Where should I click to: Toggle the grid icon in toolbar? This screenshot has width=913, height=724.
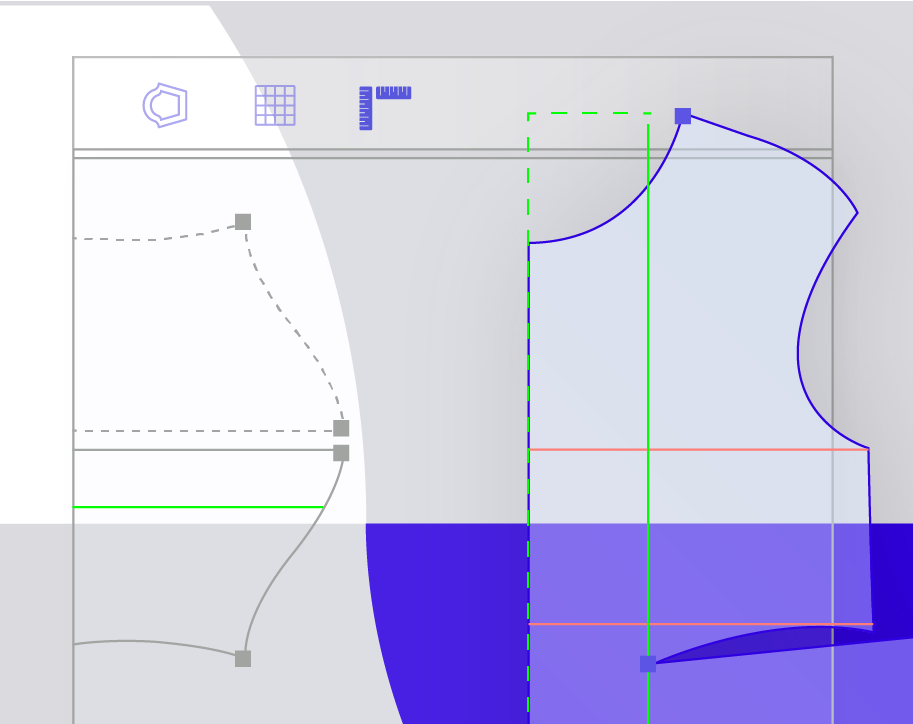point(275,105)
